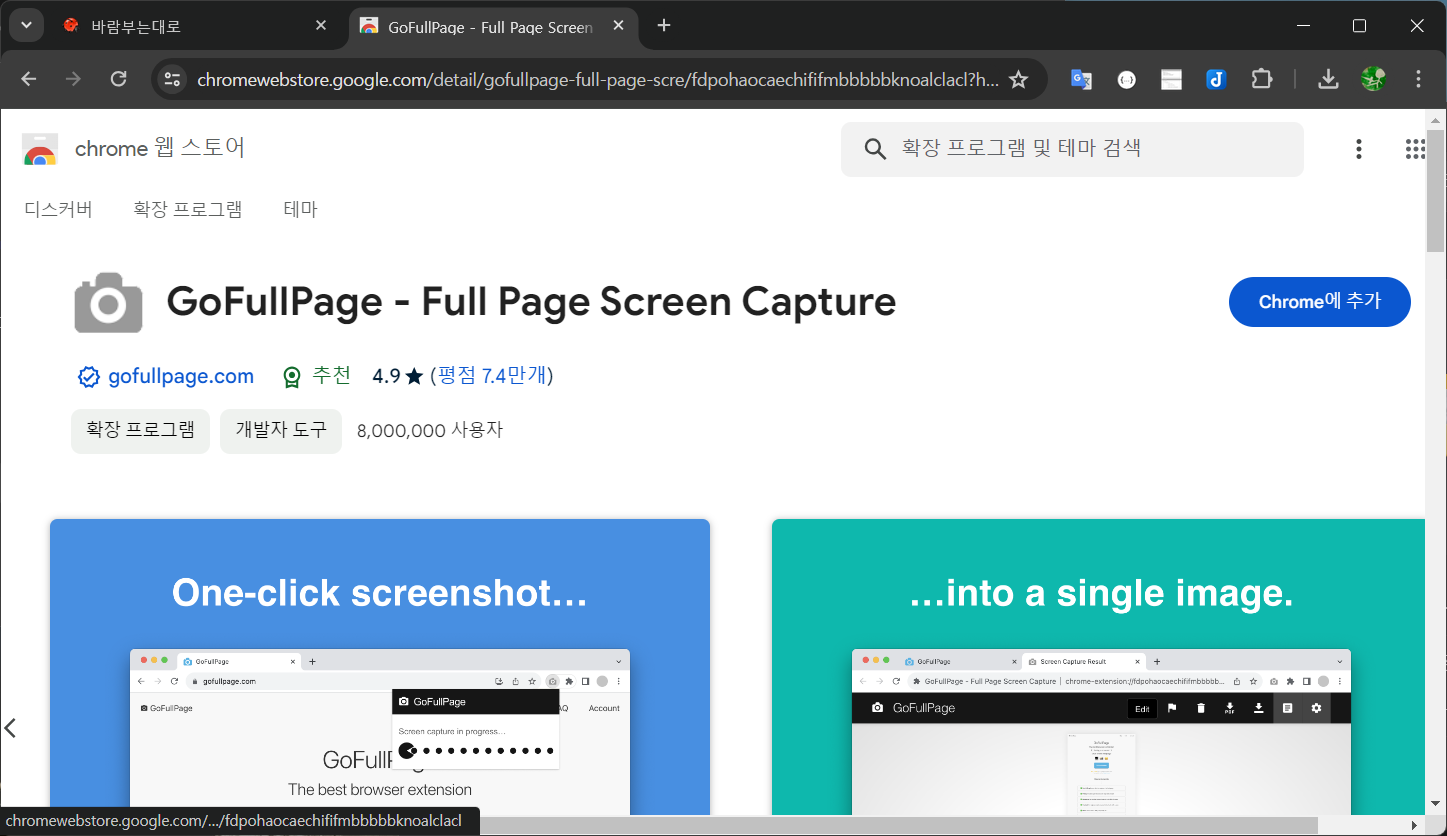Click the GoFullPage extension title heading
This screenshot has width=1447, height=836.
click(x=531, y=302)
